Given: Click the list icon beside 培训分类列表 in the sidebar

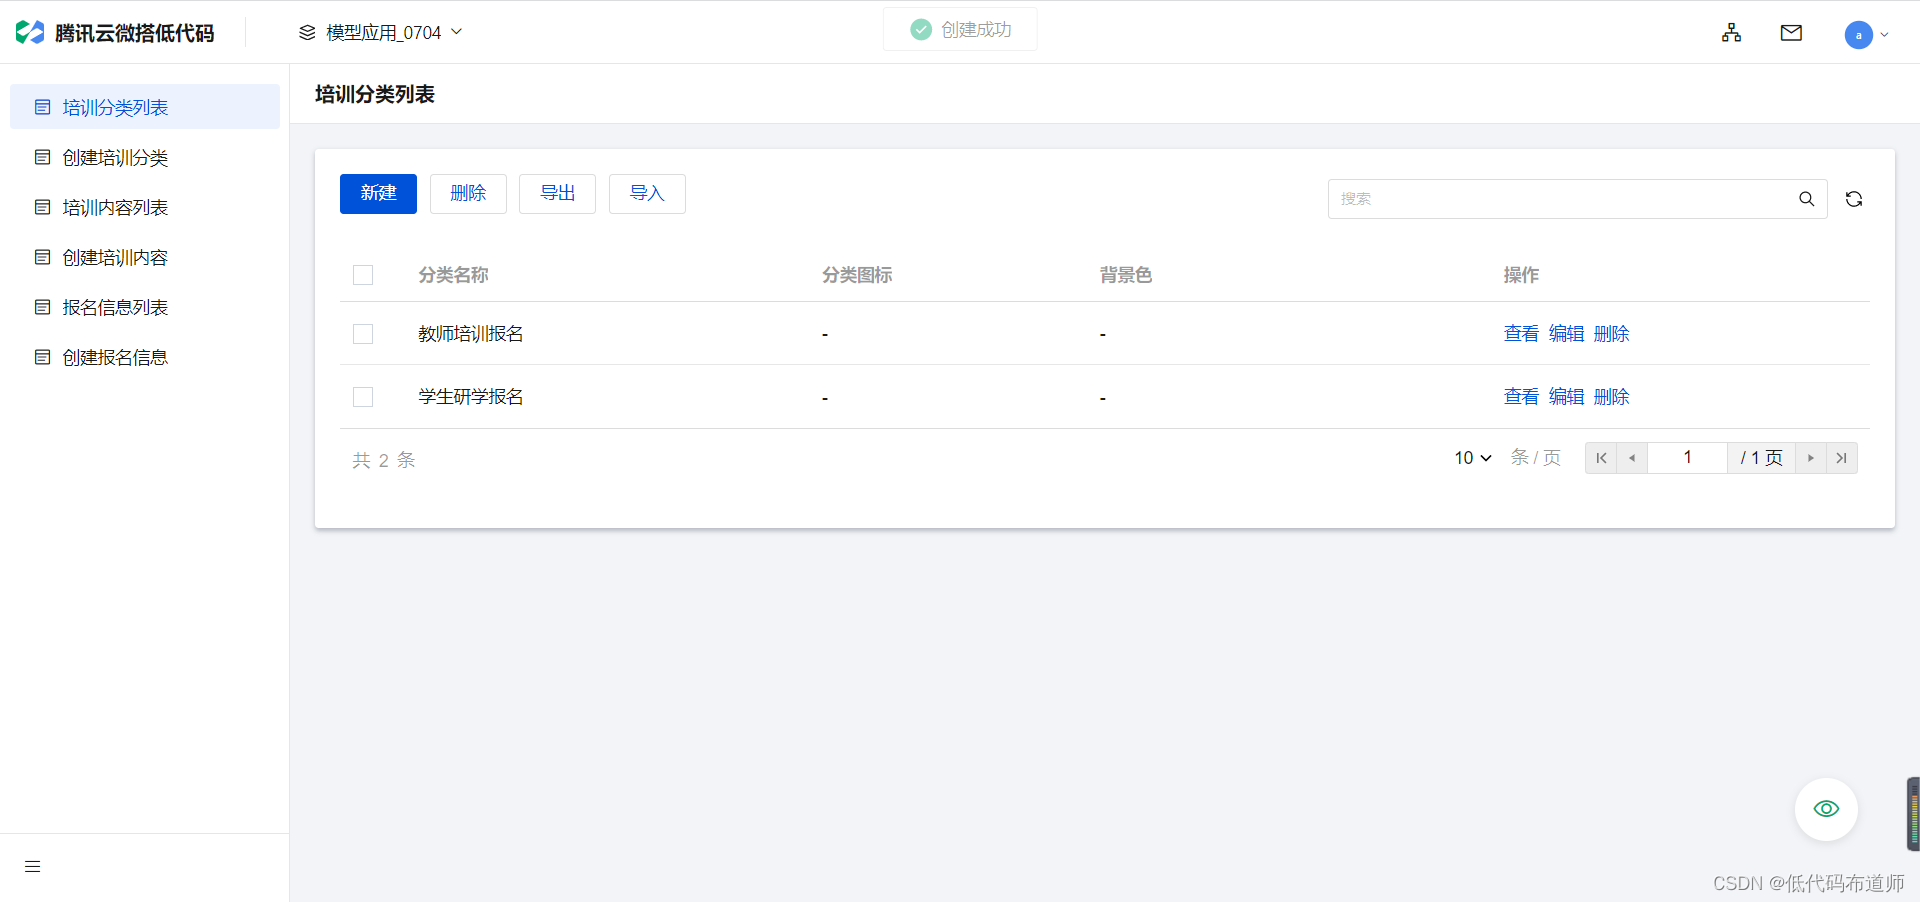Looking at the screenshot, I should click(x=42, y=107).
